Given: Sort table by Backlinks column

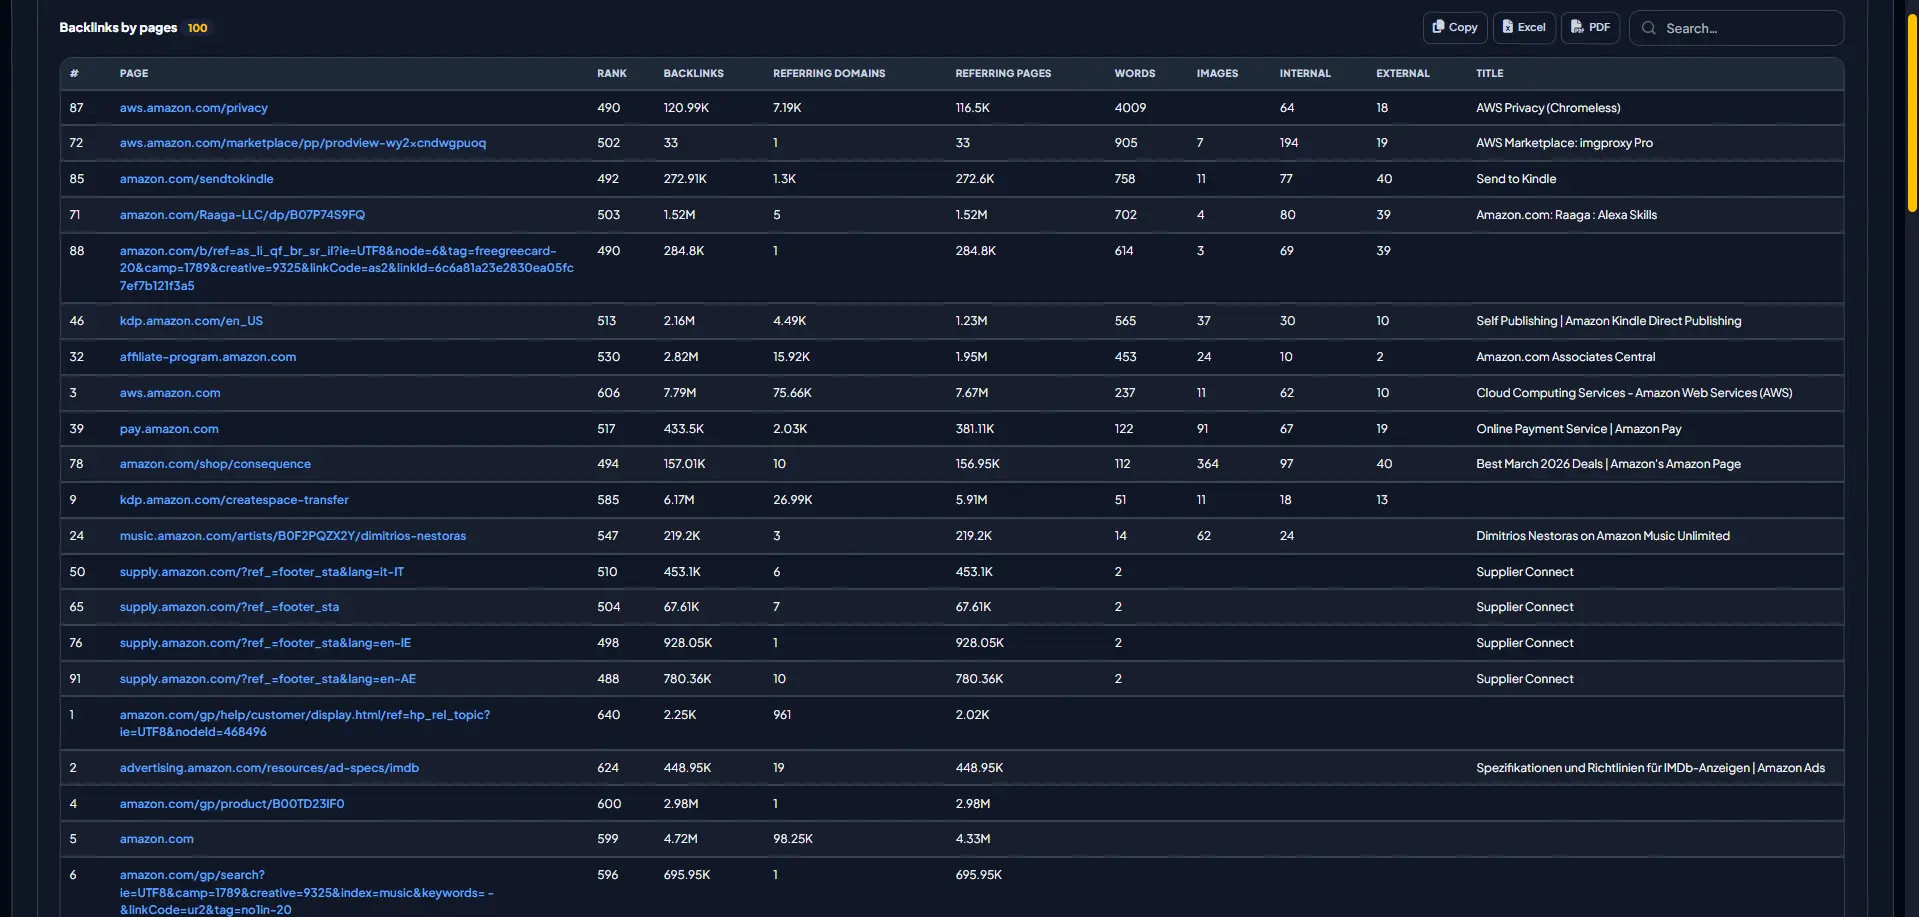Looking at the screenshot, I should tap(694, 74).
